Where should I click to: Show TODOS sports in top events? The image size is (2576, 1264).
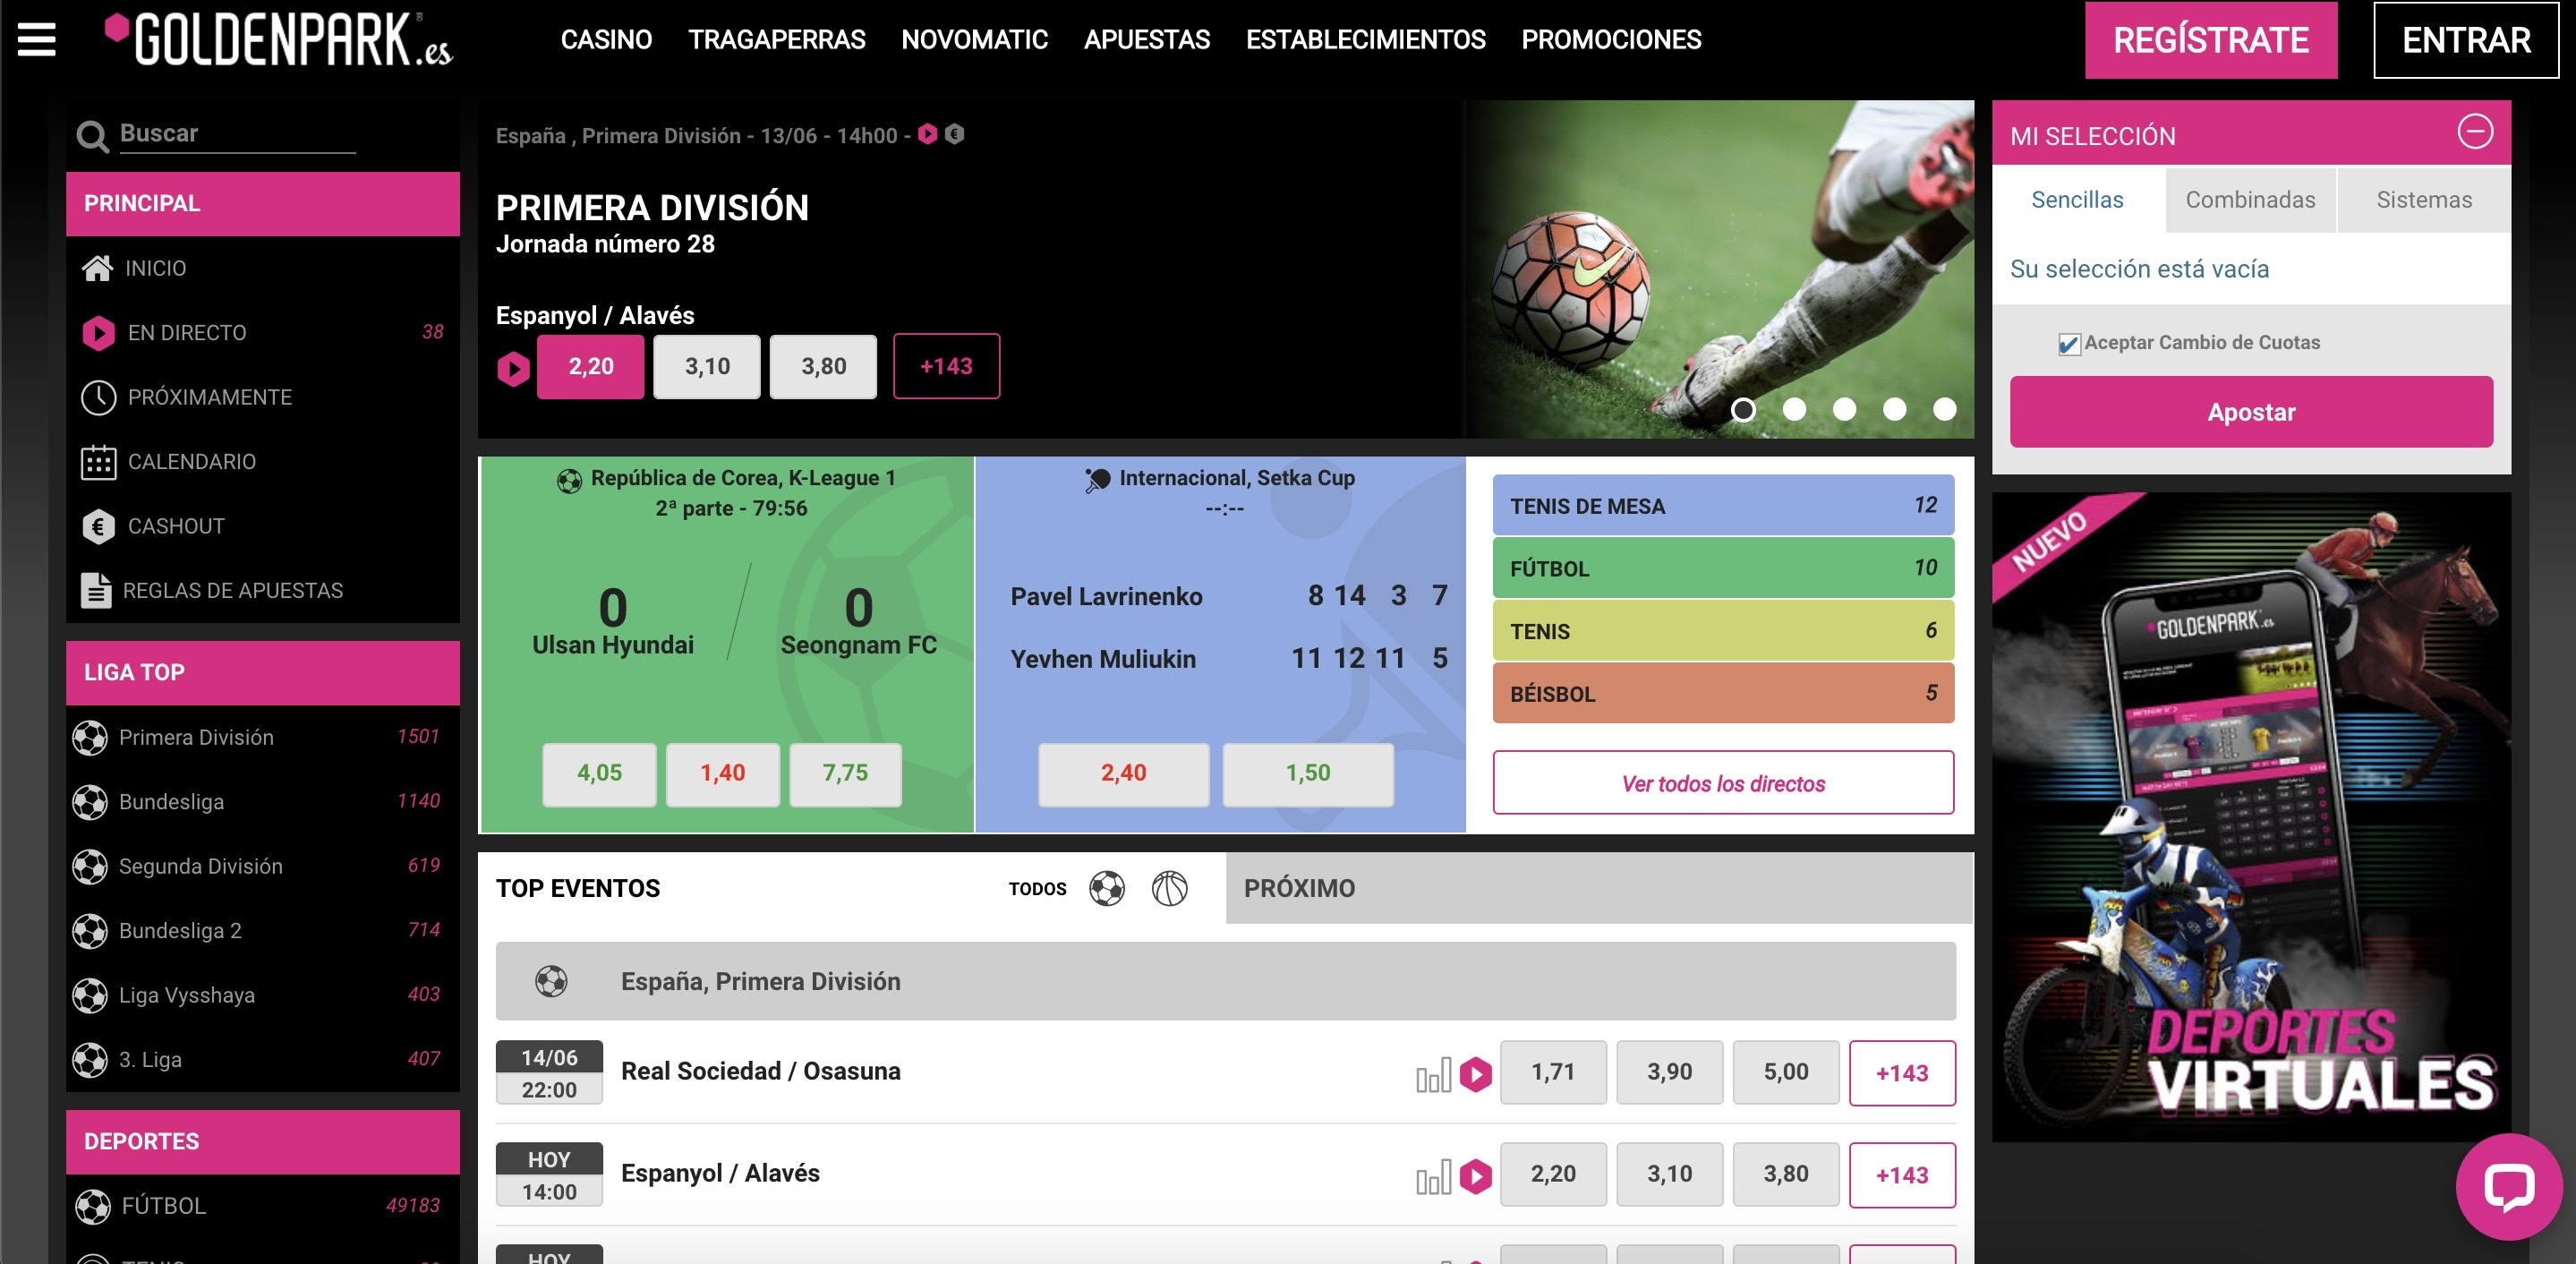click(1037, 889)
